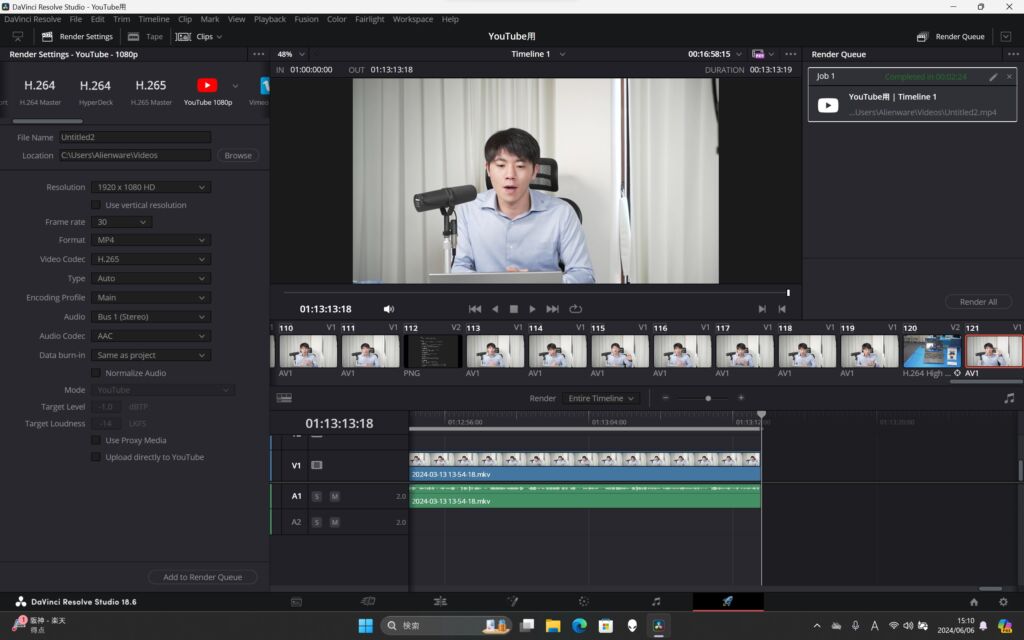The width and height of the screenshot is (1024, 640).
Task: Open the Resolution dropdown
Action: (x=151, y=187)
